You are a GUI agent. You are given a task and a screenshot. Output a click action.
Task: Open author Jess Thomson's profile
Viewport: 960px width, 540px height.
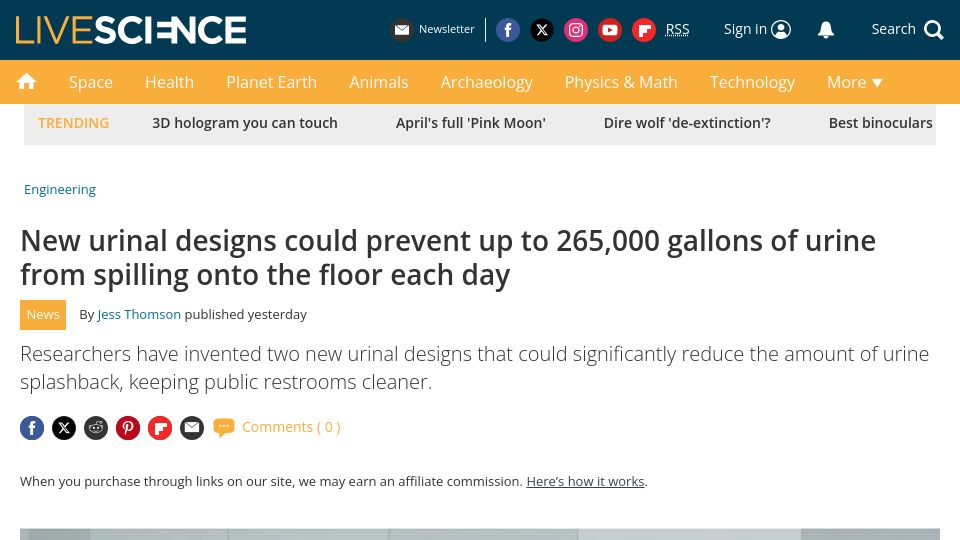139,315
